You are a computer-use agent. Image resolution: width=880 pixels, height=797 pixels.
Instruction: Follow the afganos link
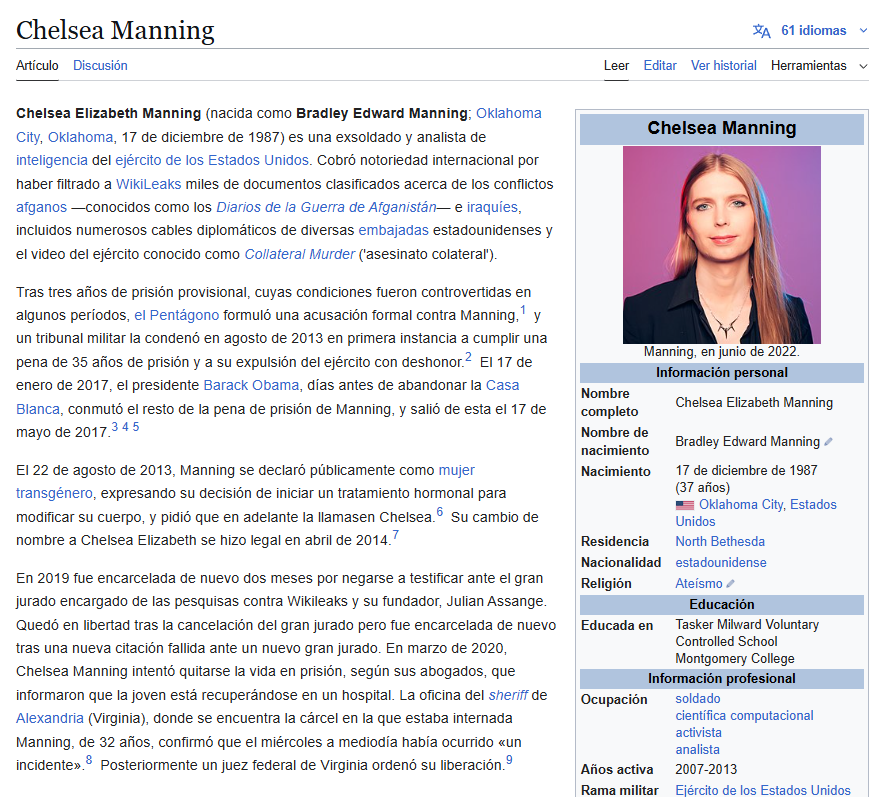coord(41,207)
